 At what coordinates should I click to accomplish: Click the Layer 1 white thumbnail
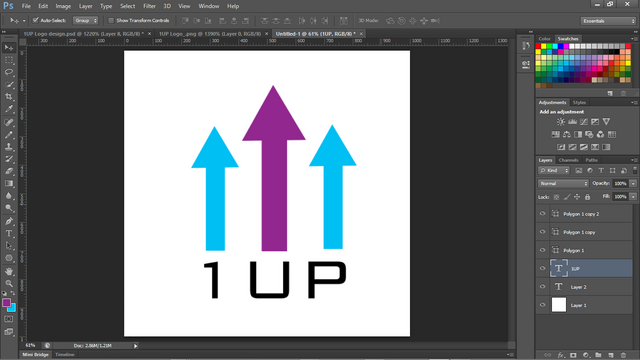click(559, 305)
